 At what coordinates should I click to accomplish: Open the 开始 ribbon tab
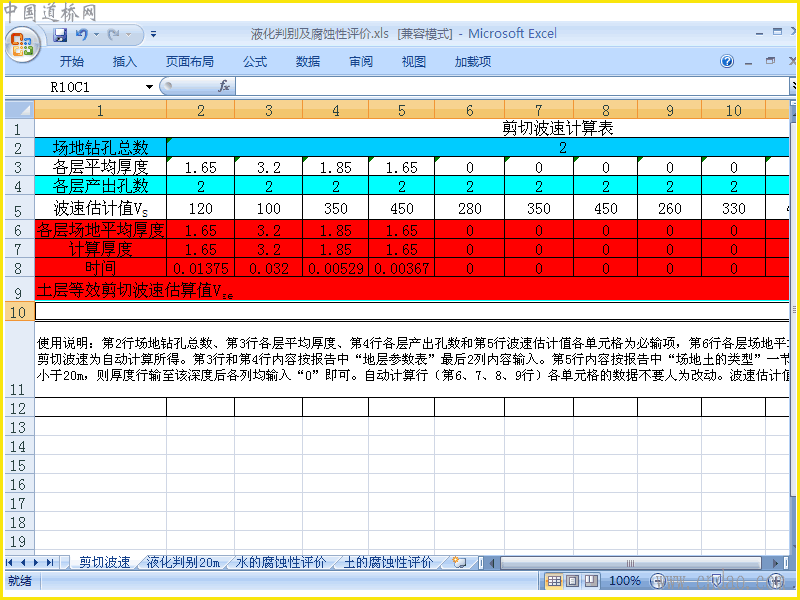(71, 62)
